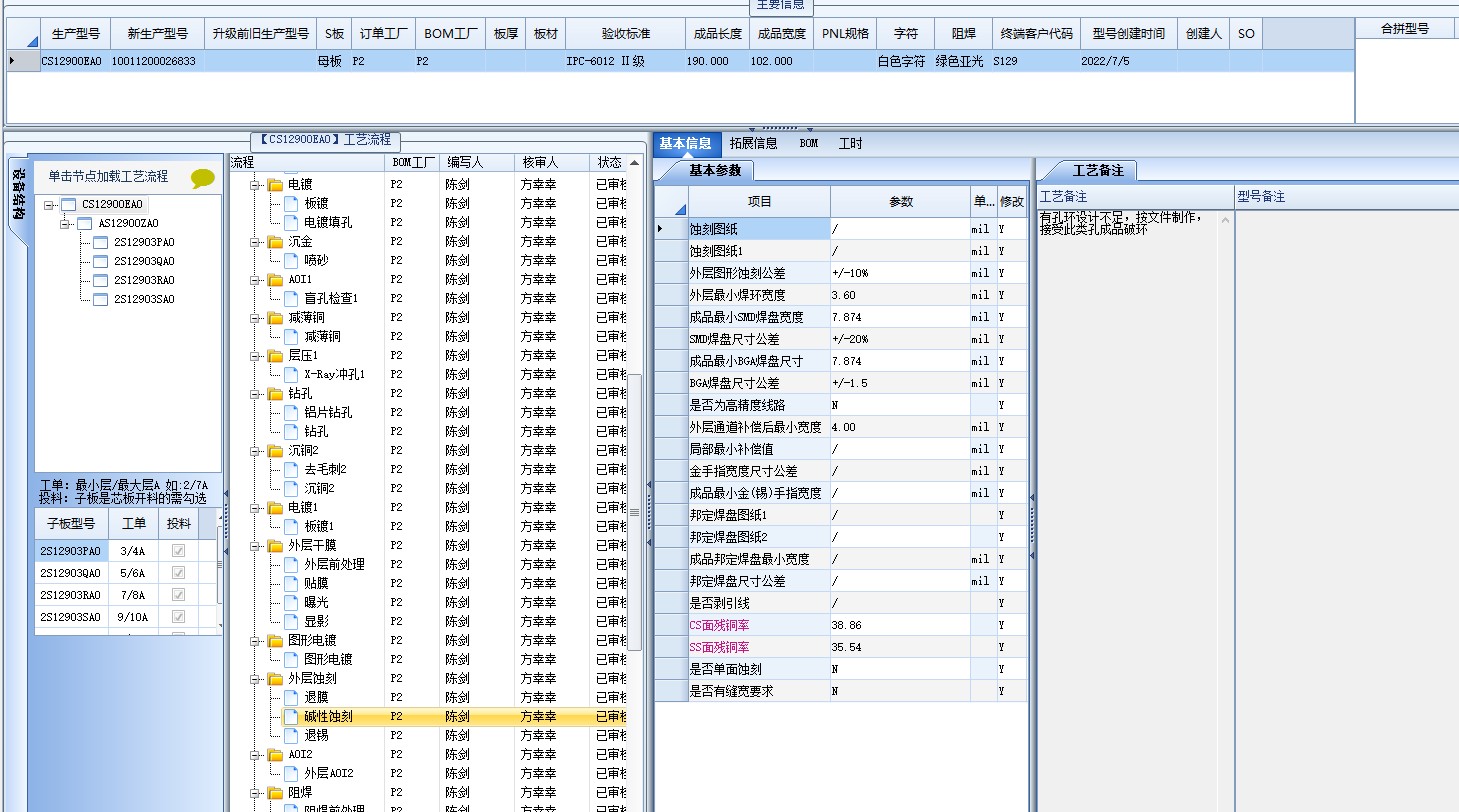Switch to the 基本信息 tab
The width and height of the screenshot is (1459, 812).
click(x=685, y=143)
